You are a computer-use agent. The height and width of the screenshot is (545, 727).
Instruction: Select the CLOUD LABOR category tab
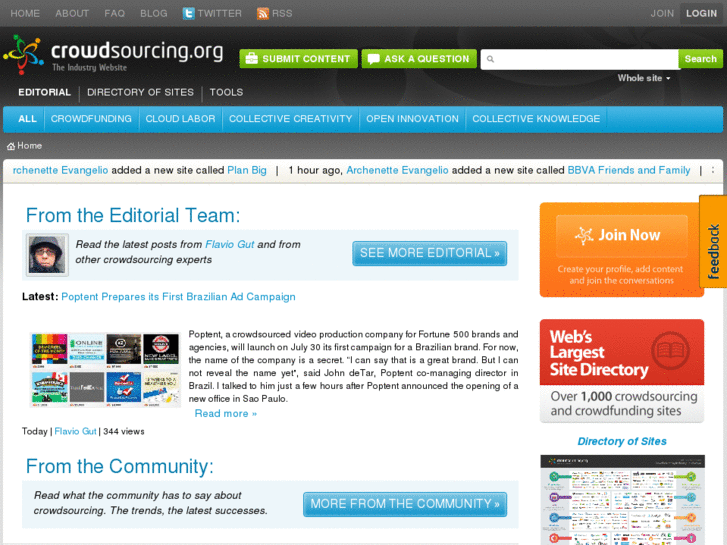pos(180,119)
